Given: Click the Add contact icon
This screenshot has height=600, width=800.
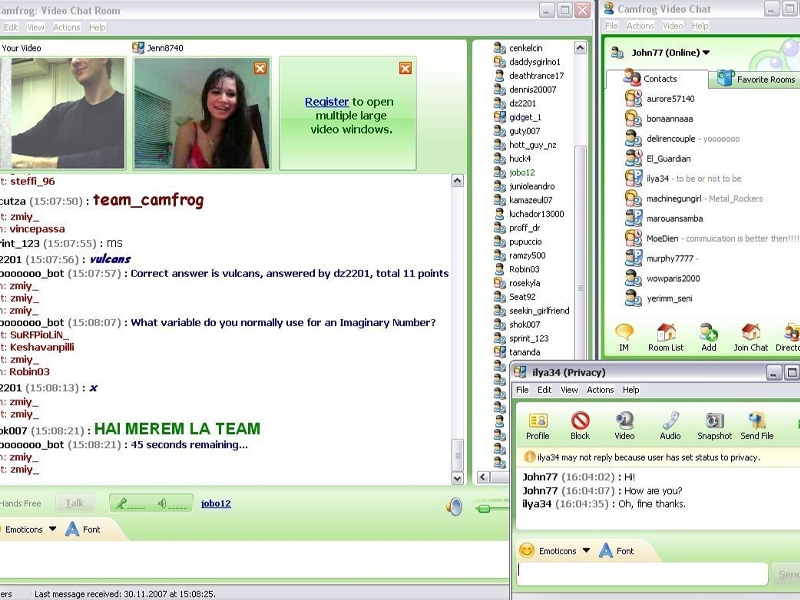Looking at the screenshot, I should [x=709, y=337].
